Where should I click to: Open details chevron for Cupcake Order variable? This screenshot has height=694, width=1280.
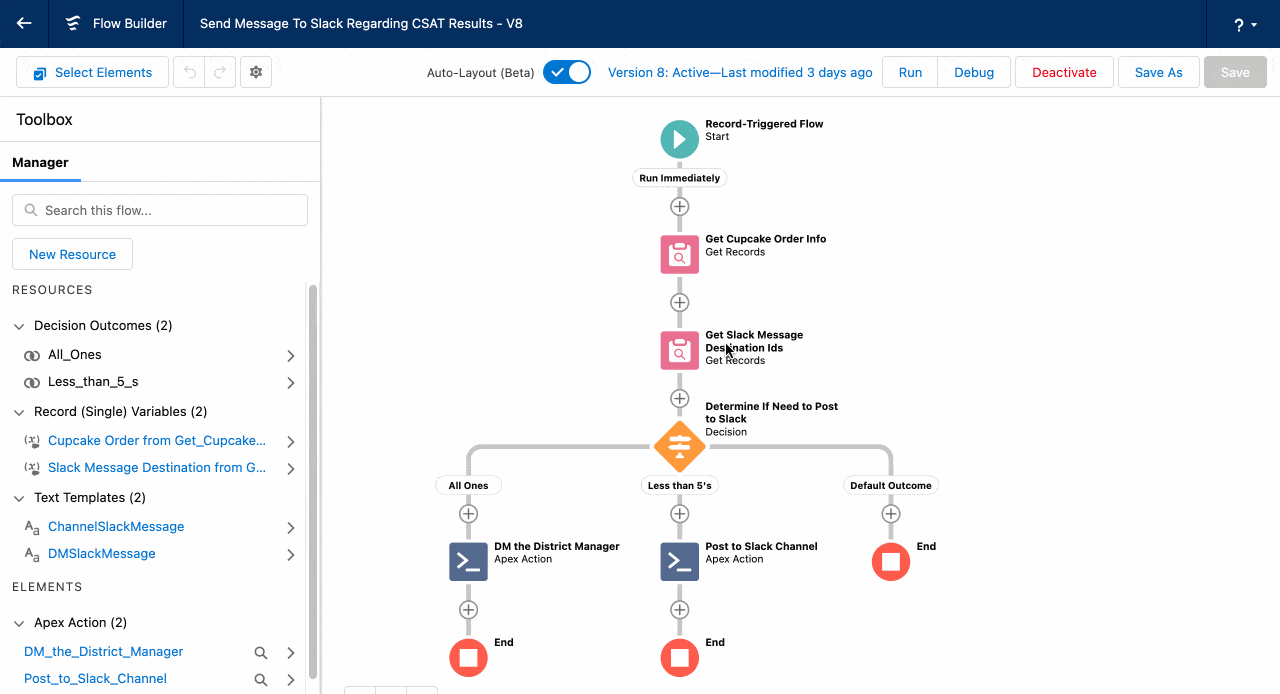[x=291, y=441]
